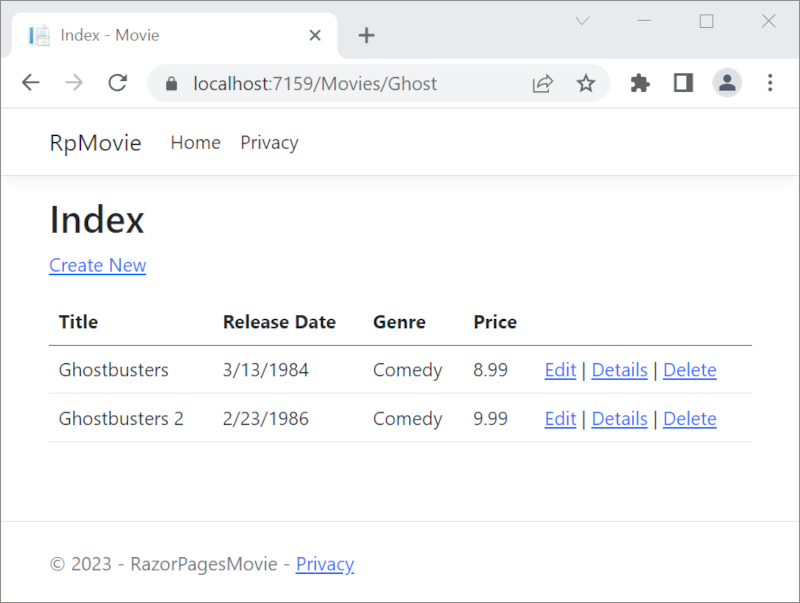Switch to the Index - Movie tab
The width and height of the screenshot is (800, 603).
pos(150,34)
